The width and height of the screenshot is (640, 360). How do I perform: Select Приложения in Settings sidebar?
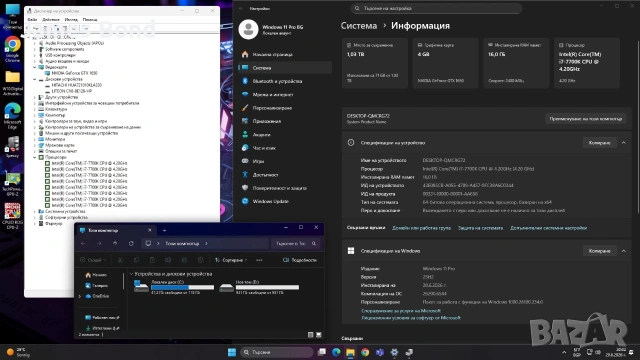(x=285, y=121)
